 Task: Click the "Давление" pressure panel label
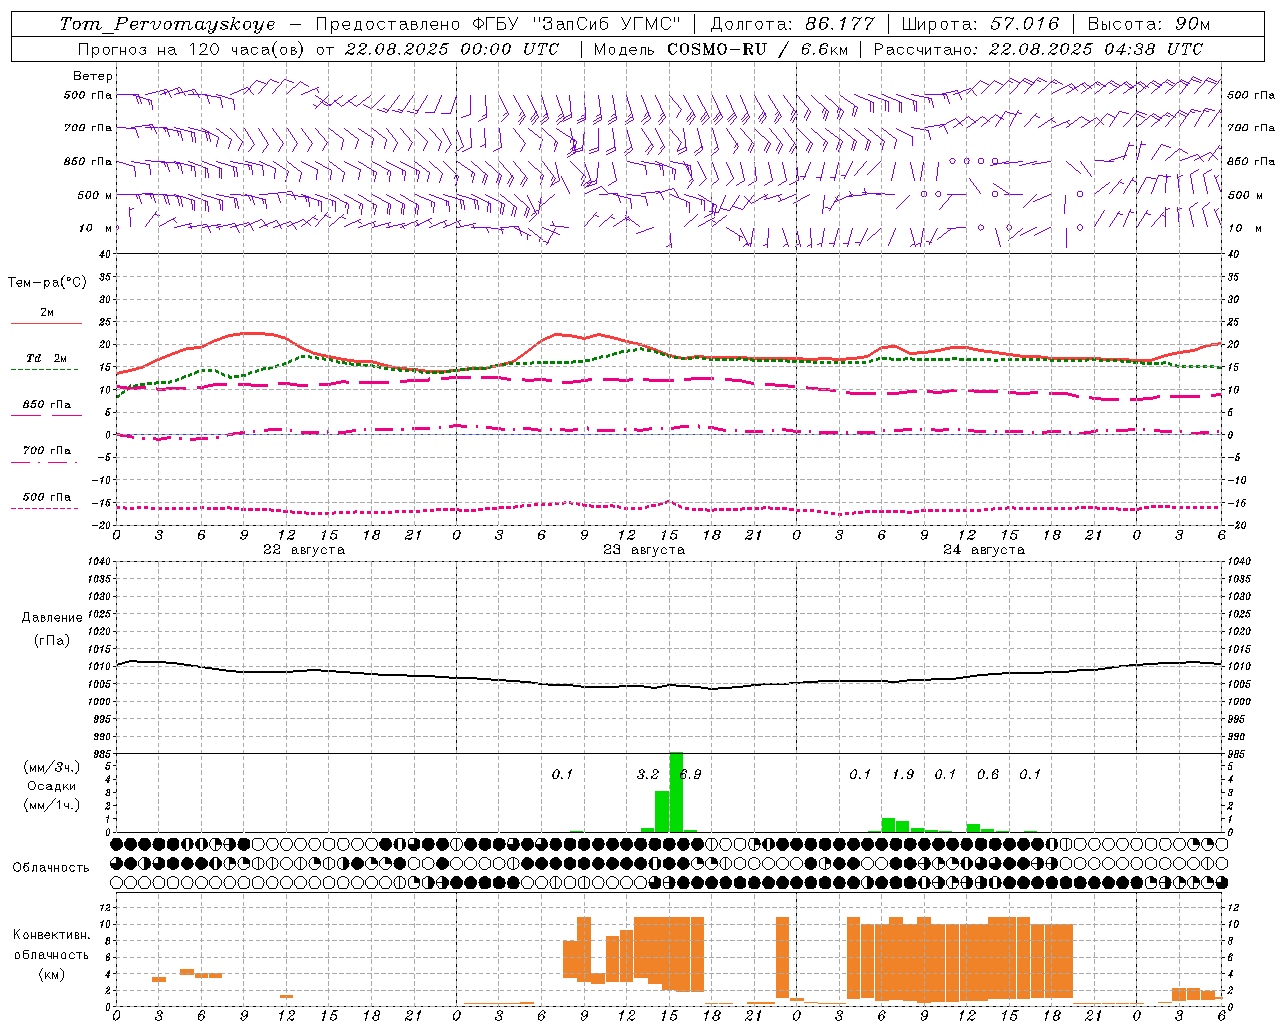coord(52,618)
